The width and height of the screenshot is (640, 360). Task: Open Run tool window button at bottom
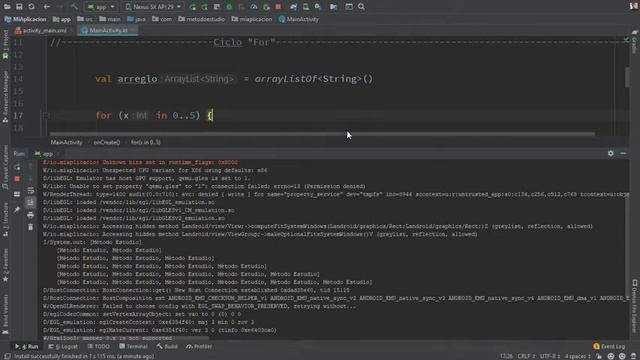27,347
